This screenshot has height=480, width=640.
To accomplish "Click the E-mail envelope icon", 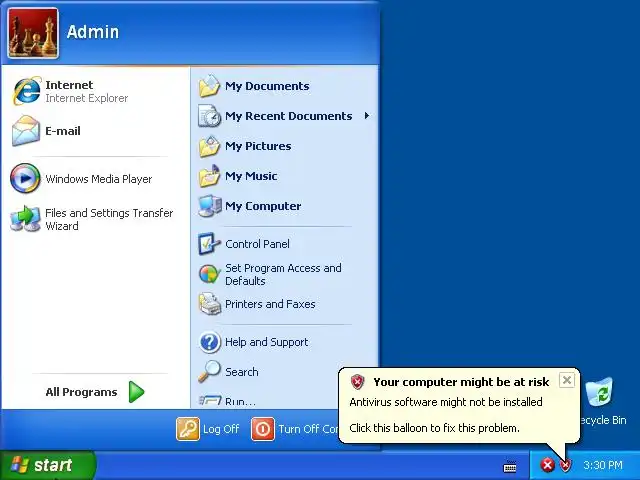I will point(26,131).
